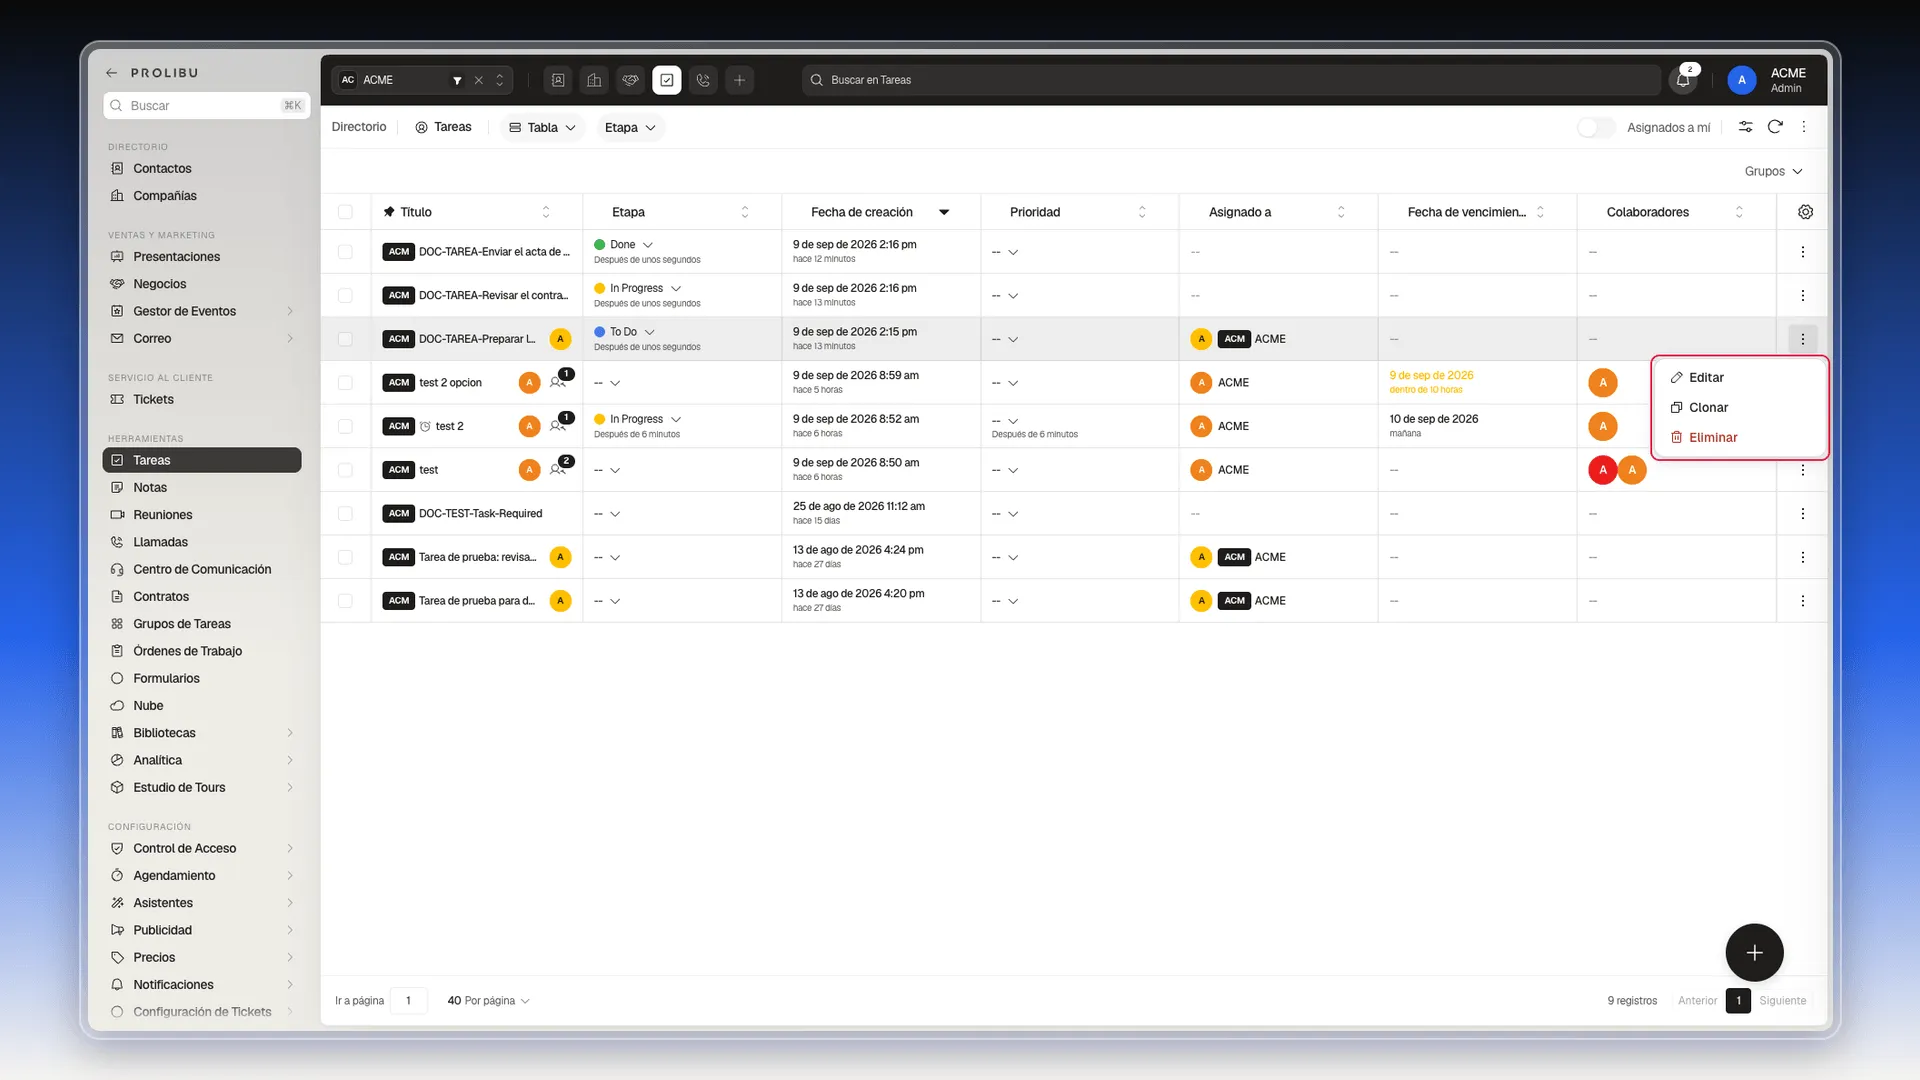Check the select-all checkbox in header
1920x1080 pixels.
pos(345,212)
